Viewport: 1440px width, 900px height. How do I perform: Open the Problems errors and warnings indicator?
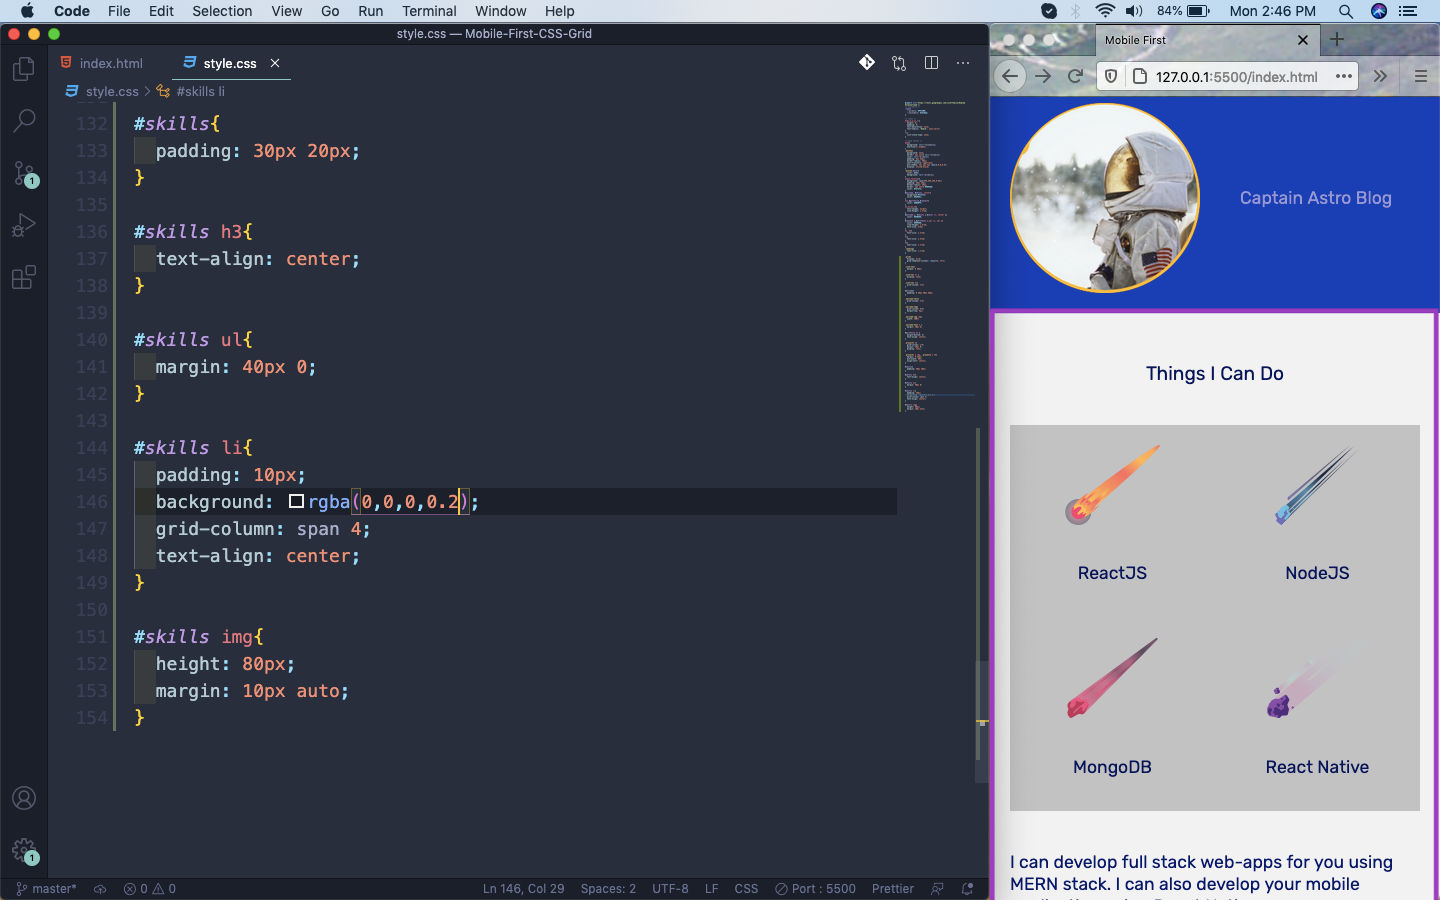149,889
